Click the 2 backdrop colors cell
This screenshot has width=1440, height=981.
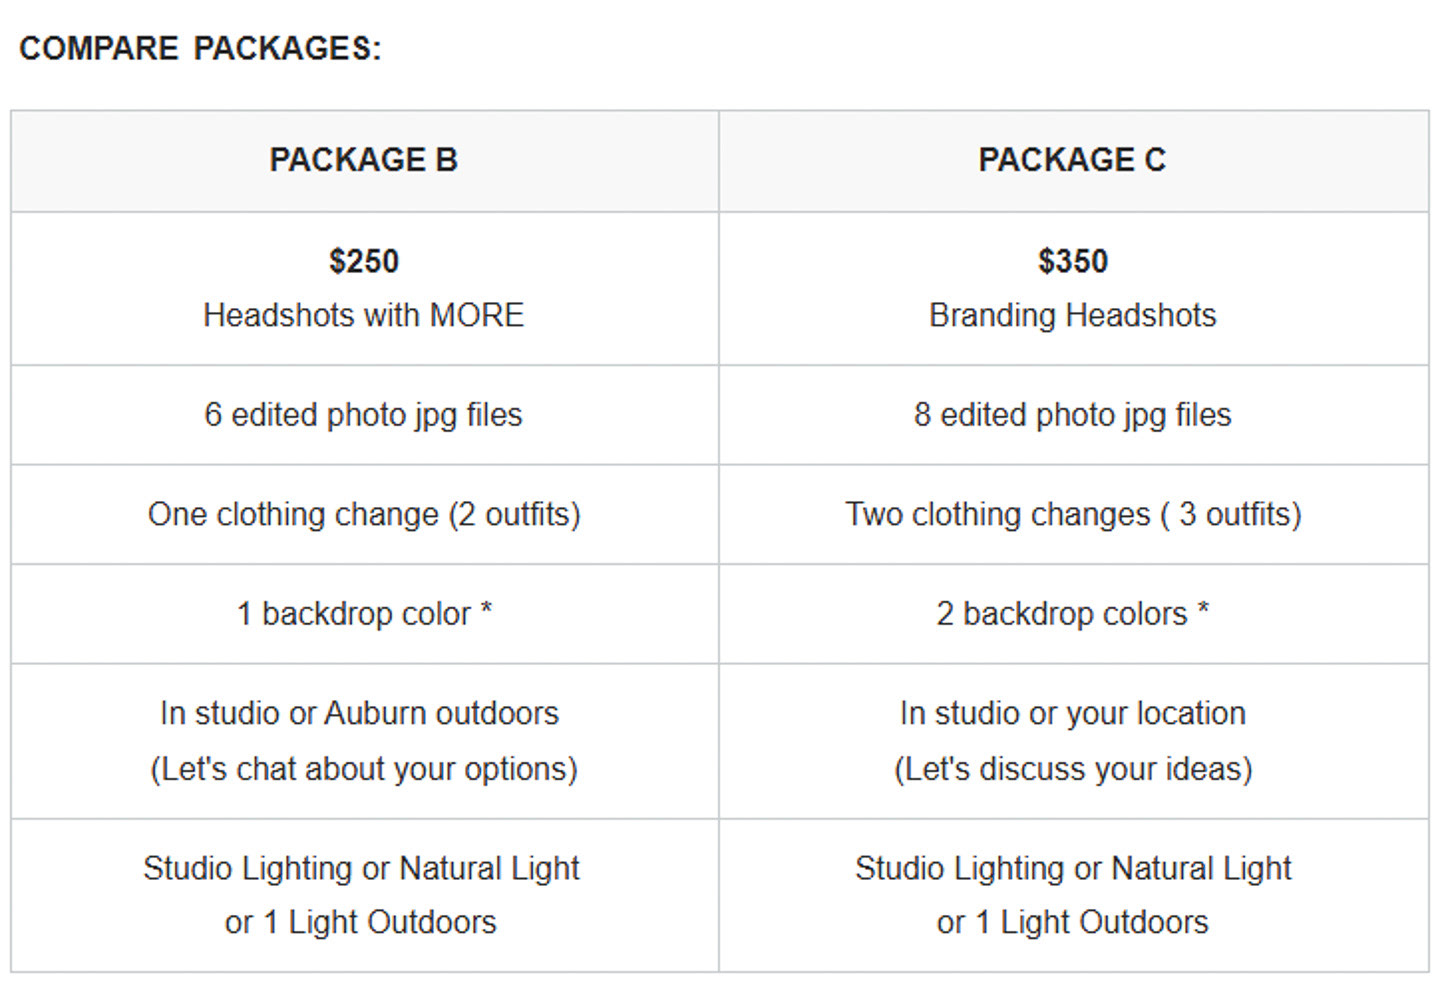1072,613
